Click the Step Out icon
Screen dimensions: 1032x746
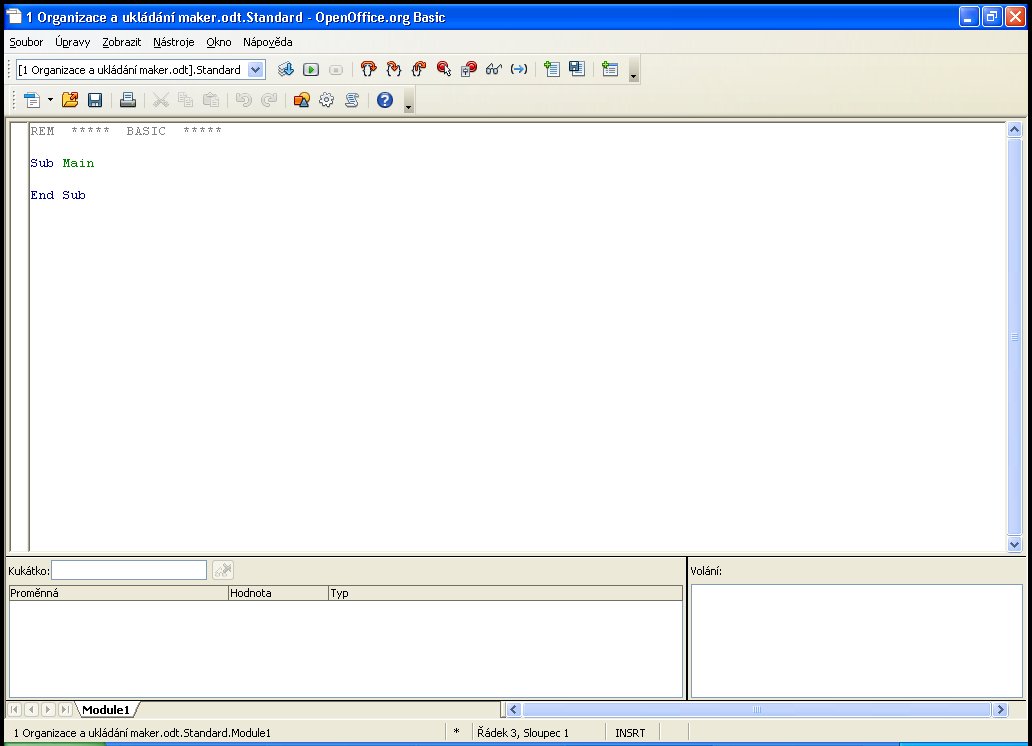click(x=419, y=69)
